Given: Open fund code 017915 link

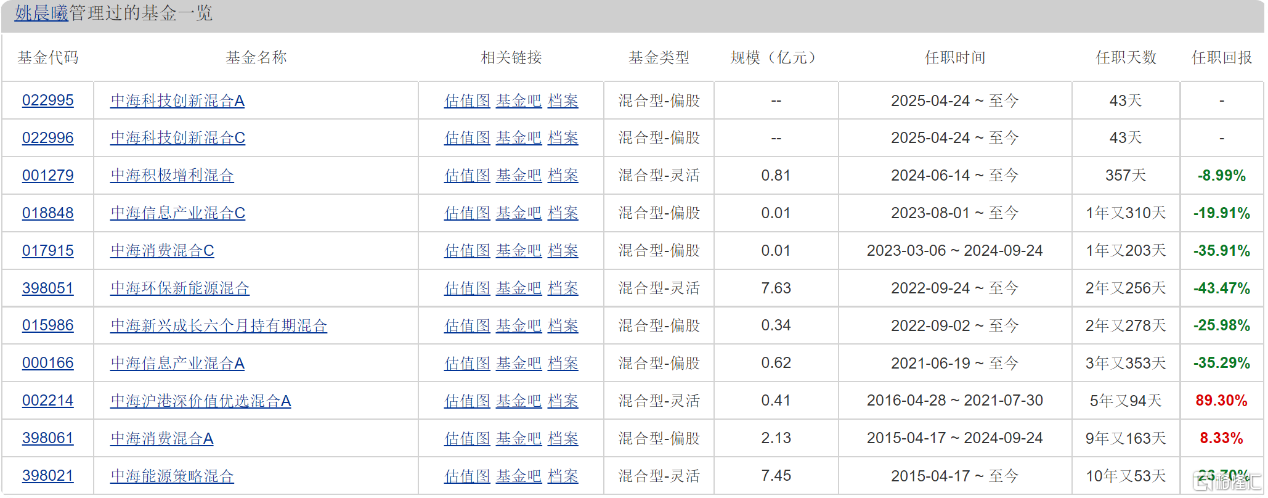Looking at the screenshot, I should pyautogui.click(x=48, y=251).
